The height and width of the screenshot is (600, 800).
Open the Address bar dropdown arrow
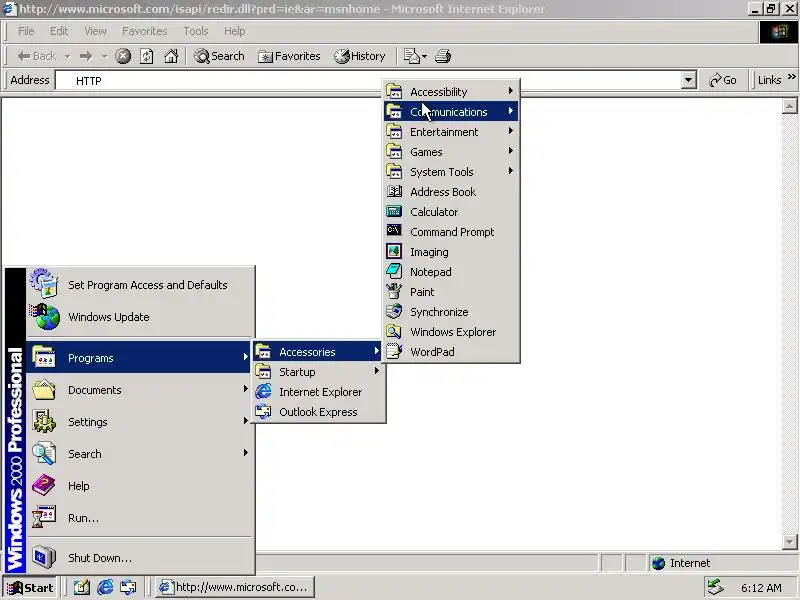click(x=689, y=80)
